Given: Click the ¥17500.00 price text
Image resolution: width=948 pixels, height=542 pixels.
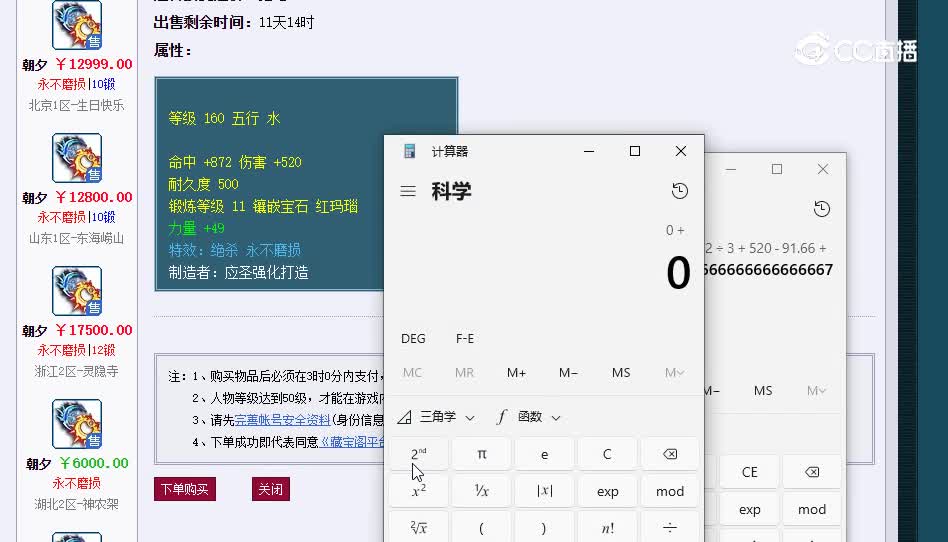Looking at the screenshot, I should 94,330.
